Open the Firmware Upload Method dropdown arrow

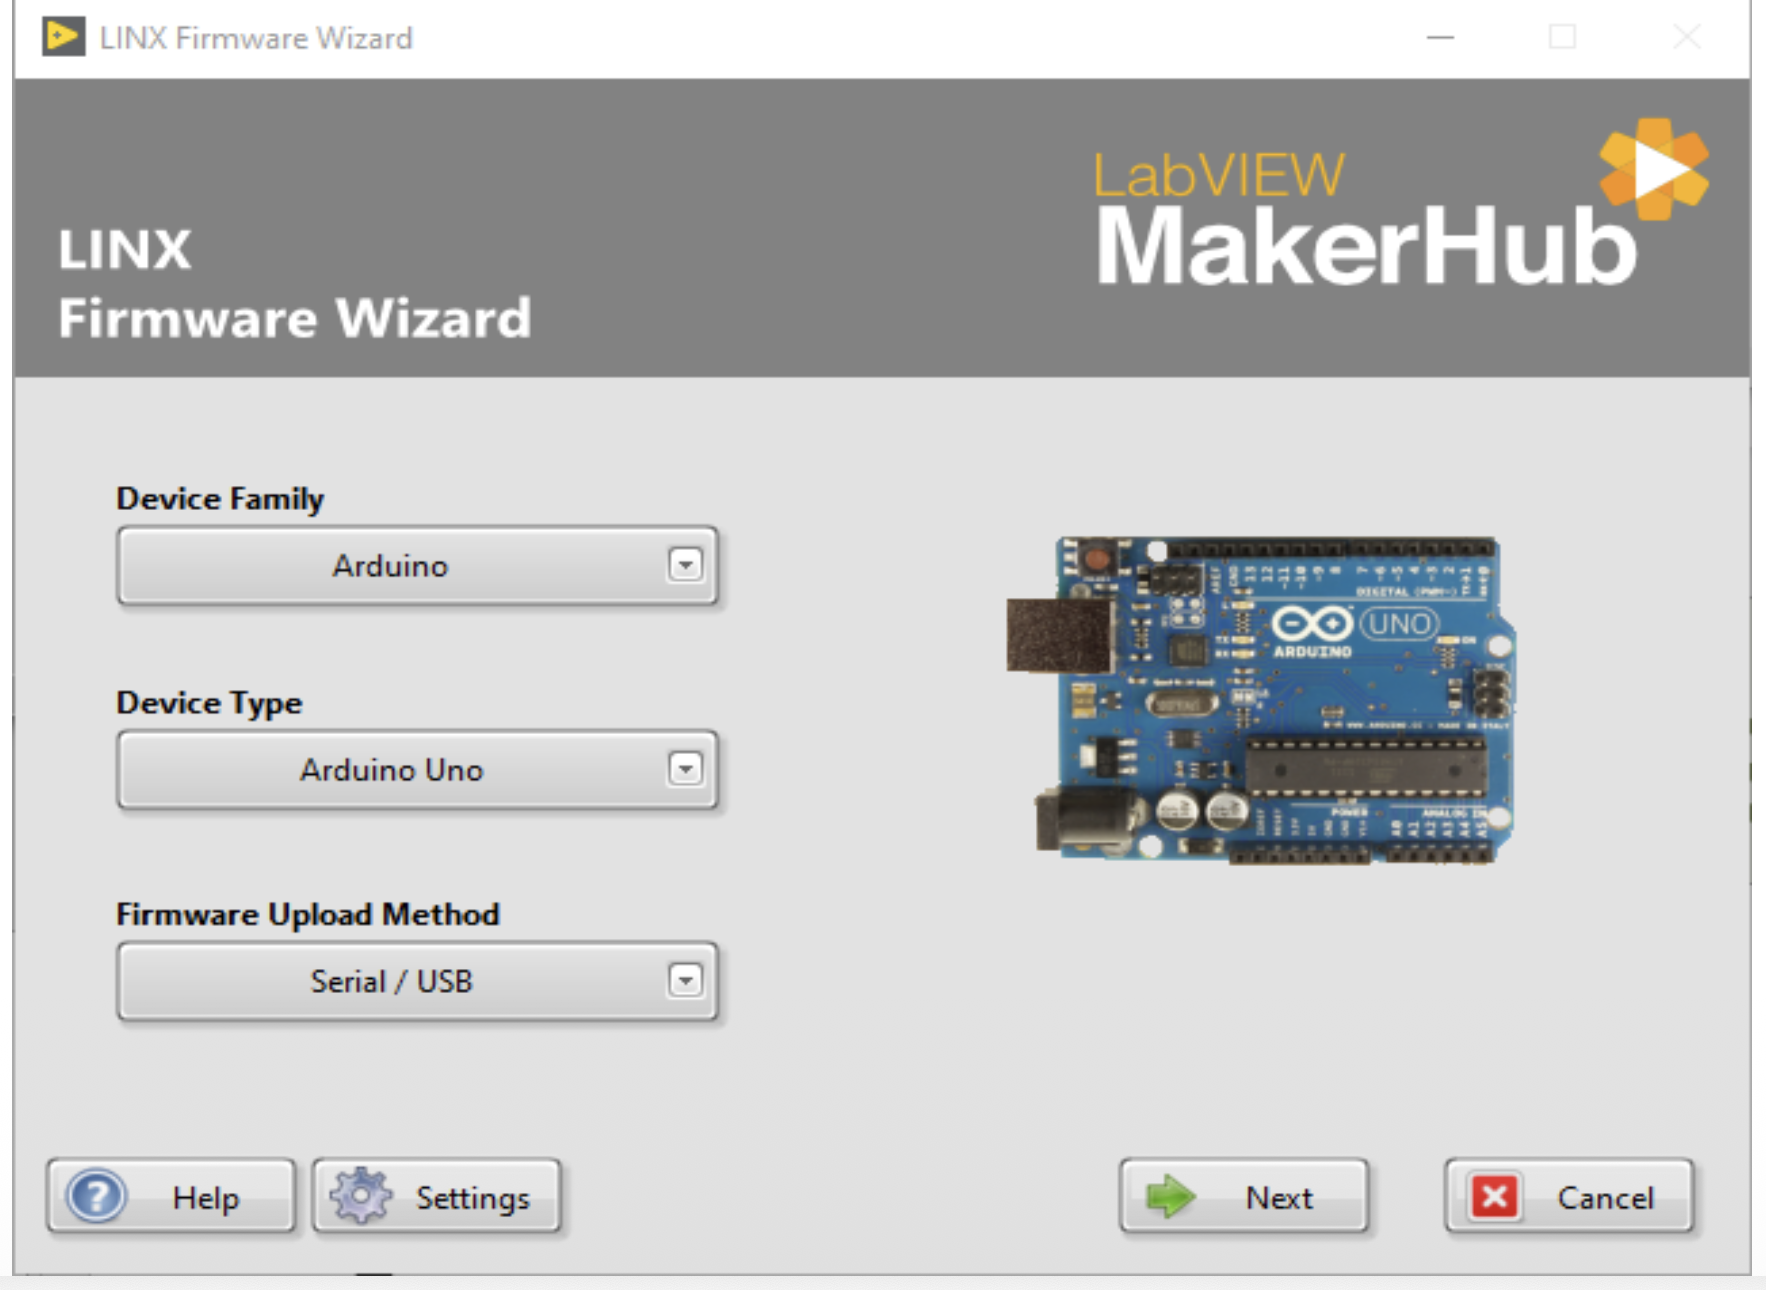[685, 981]
